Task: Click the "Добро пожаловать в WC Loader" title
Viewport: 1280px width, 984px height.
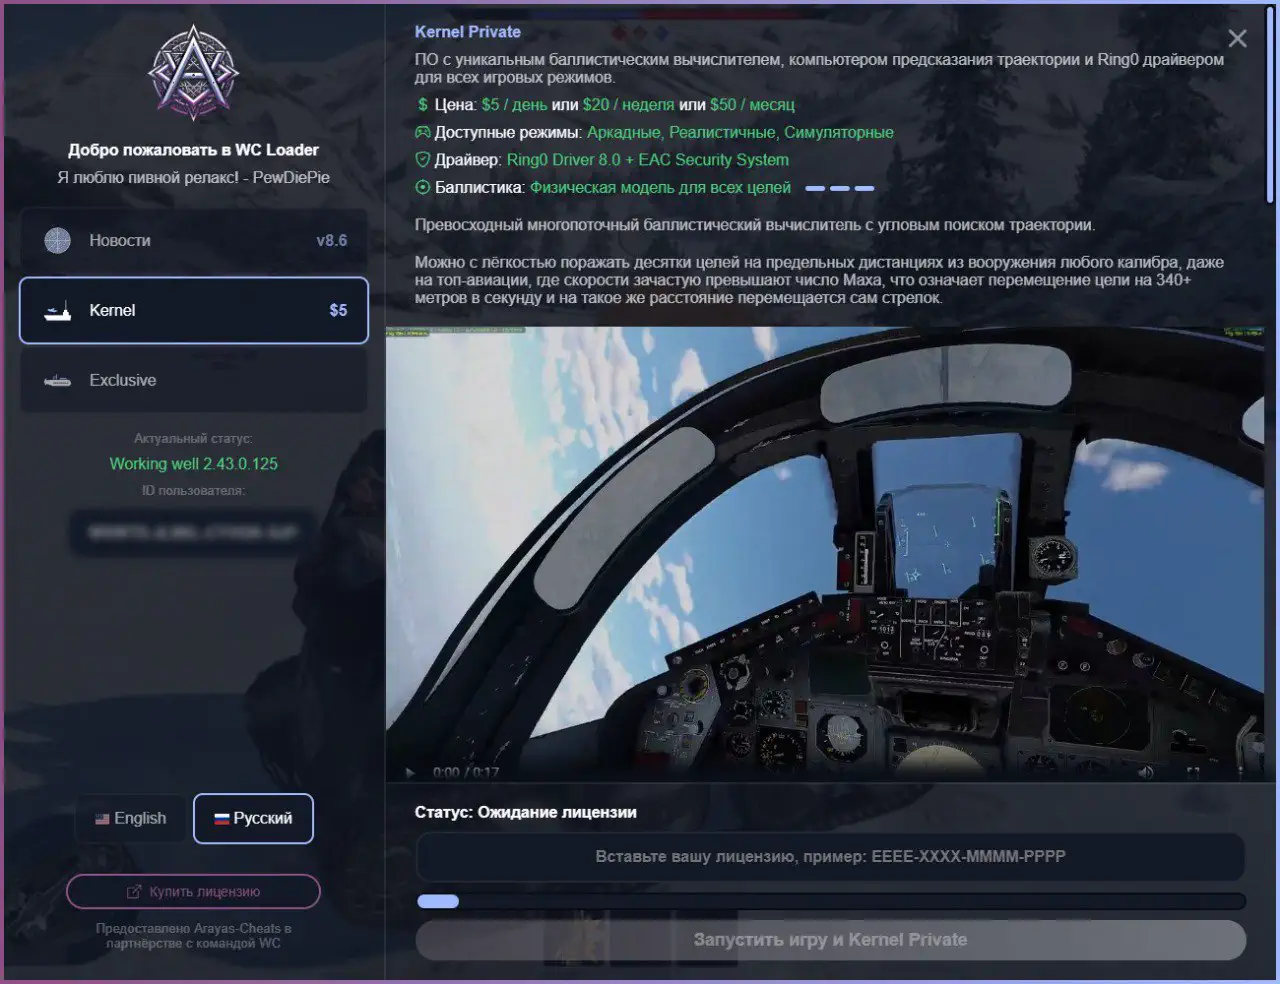Action: coord(193,150)
